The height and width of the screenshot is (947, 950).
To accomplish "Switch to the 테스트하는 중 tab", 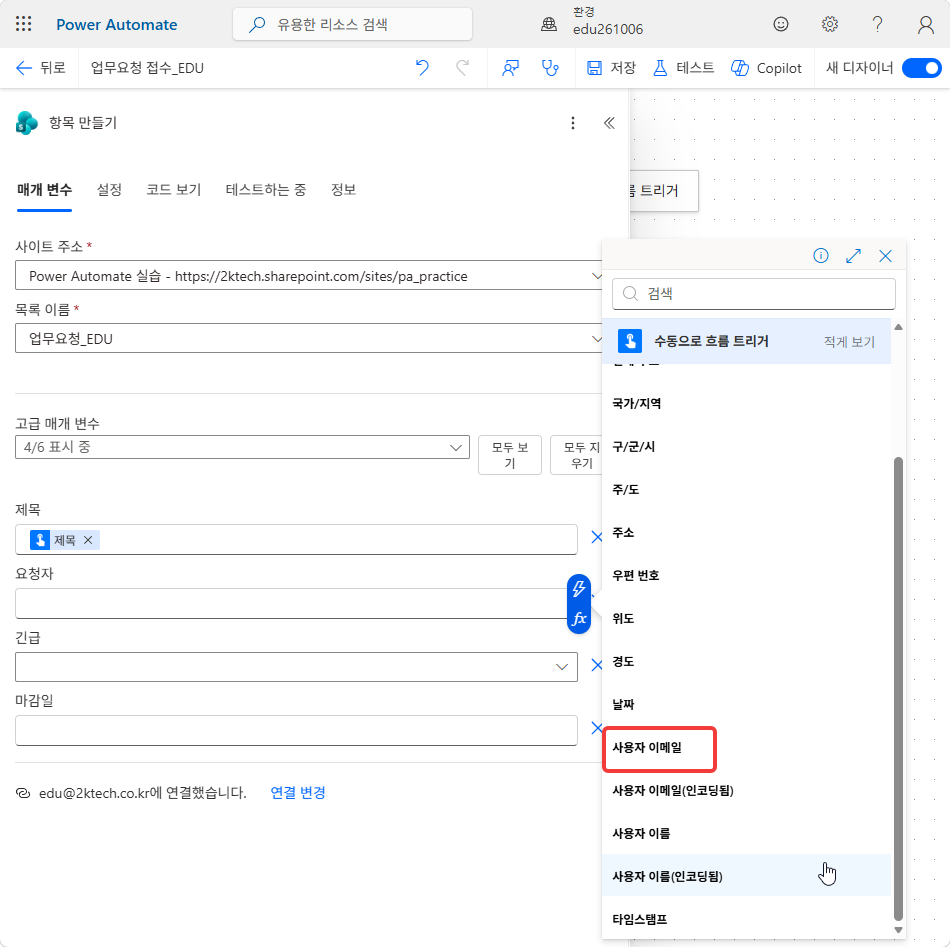I will [265, 190].
